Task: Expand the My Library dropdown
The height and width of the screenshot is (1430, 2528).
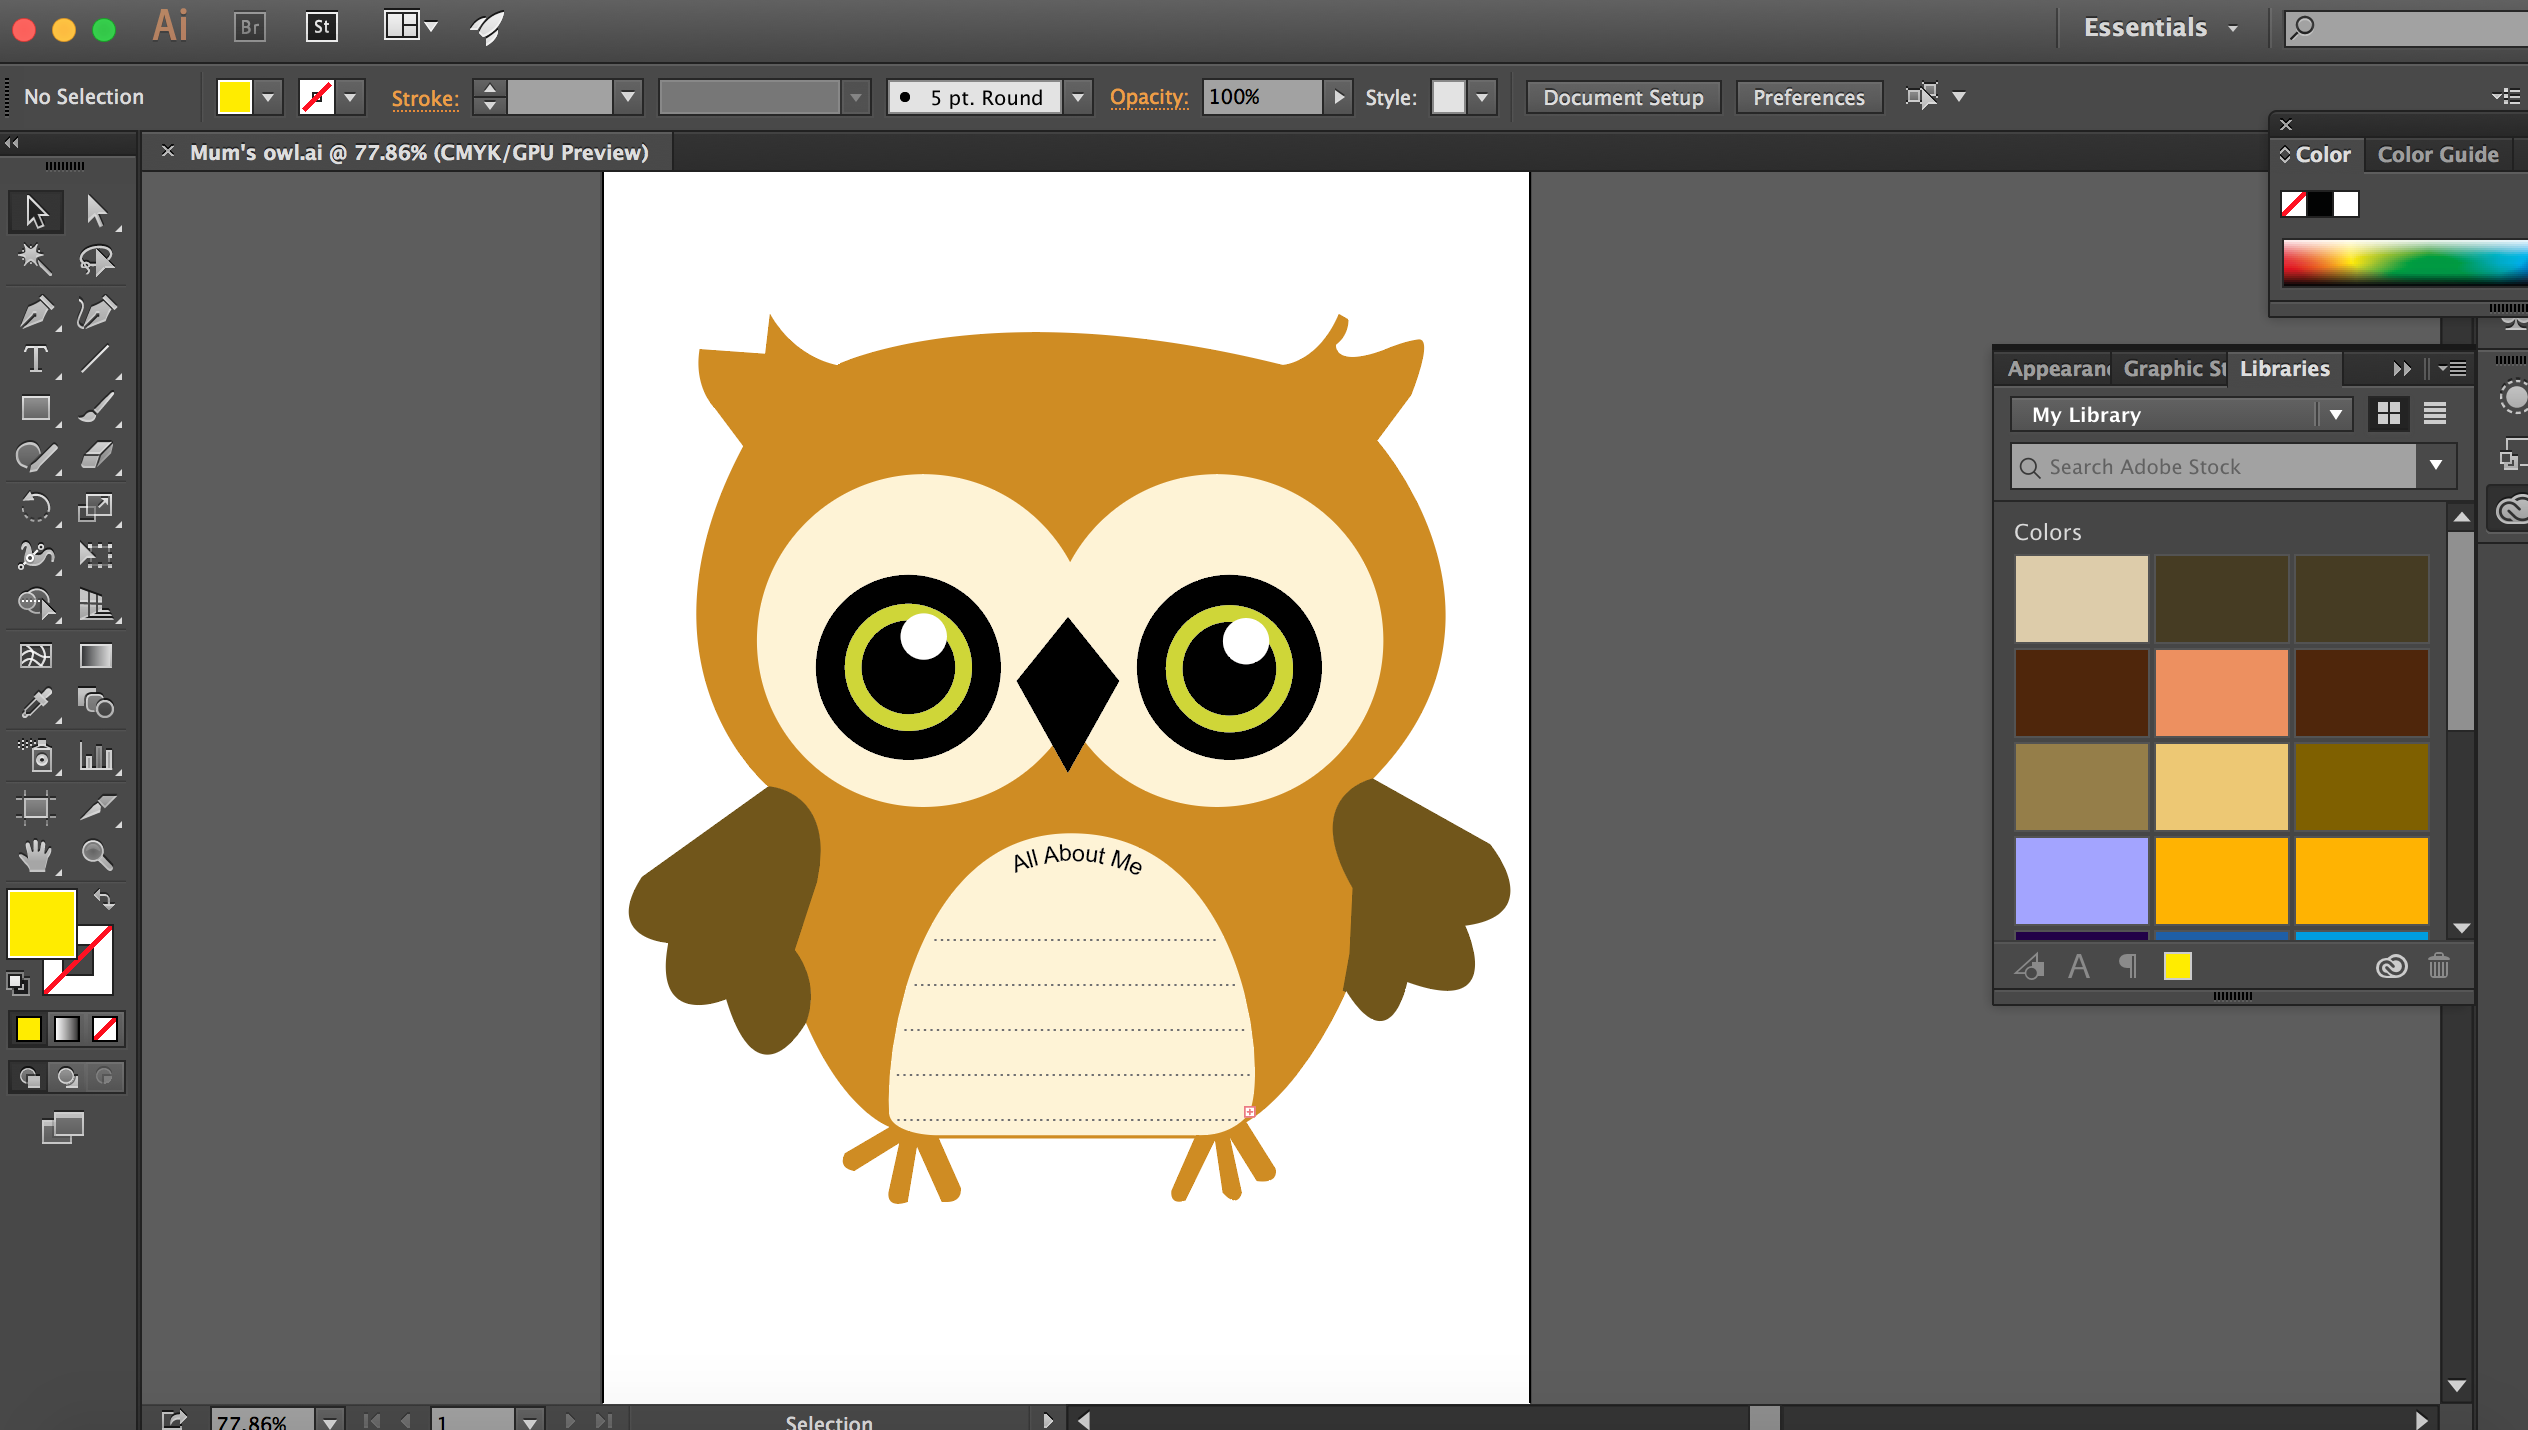Action: point(2335,414)
